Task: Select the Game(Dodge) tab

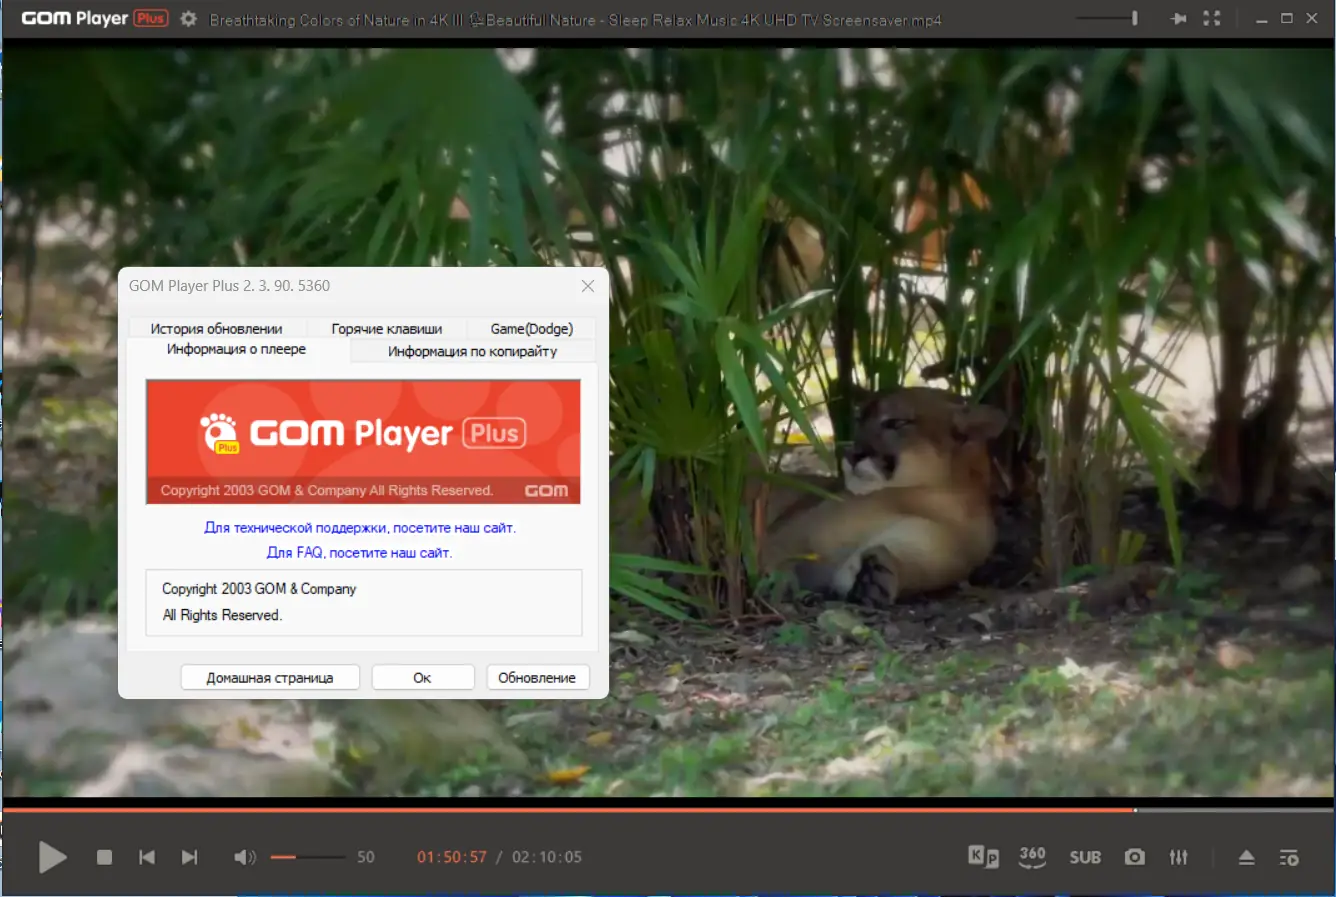Action: click(532, 328)
